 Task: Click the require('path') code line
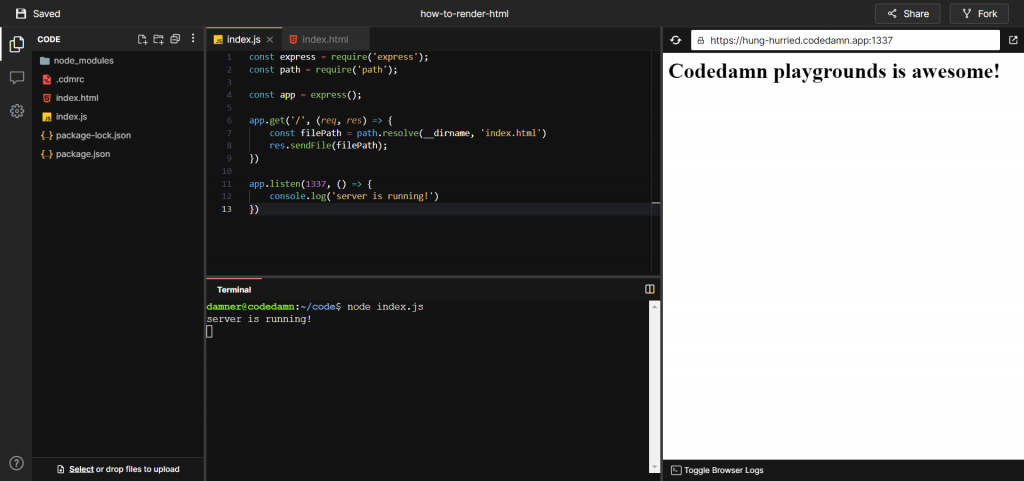pos(323,70)
